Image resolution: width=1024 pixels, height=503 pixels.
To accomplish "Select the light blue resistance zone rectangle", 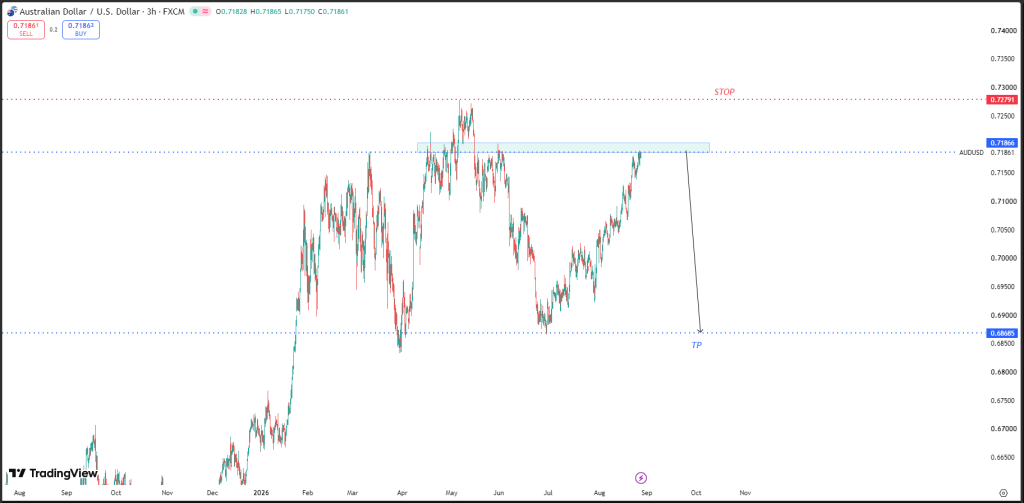I will click(563, 148).
